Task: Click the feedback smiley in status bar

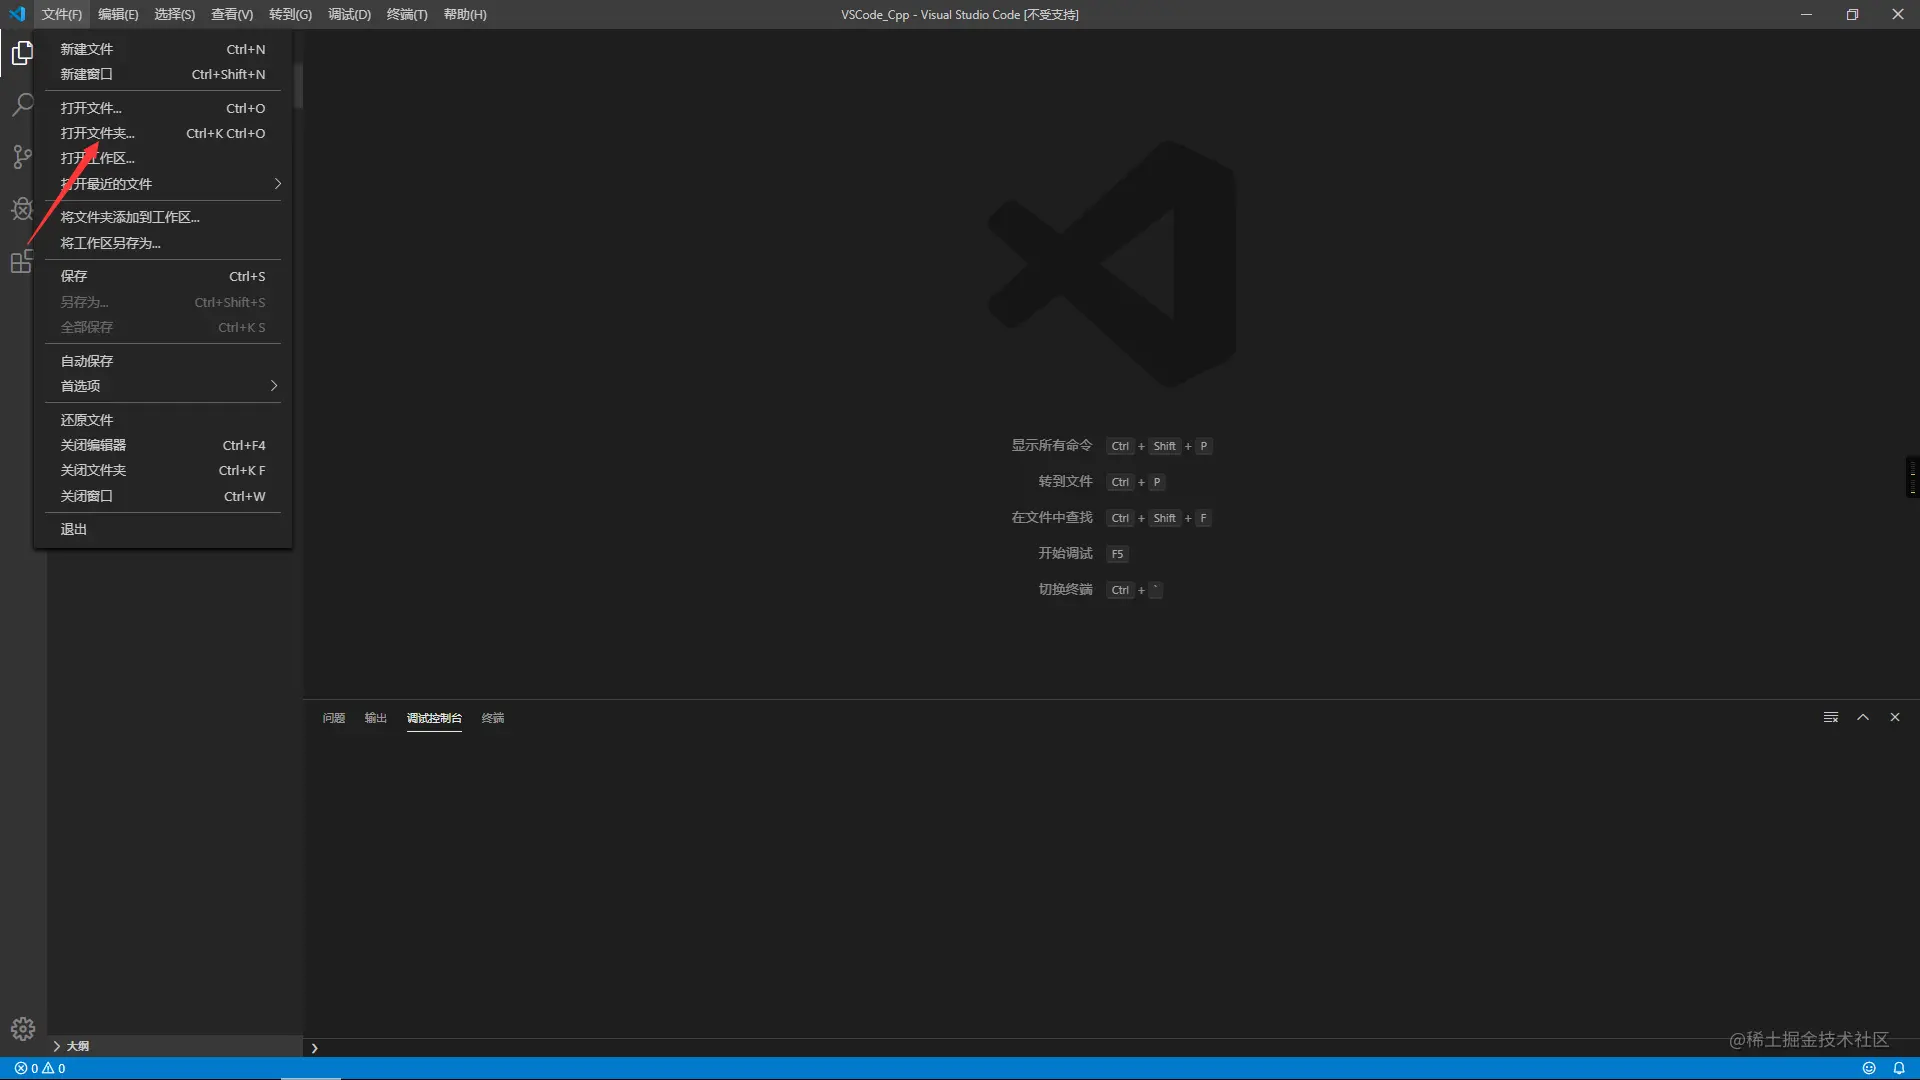Action: click(1869, 1068)
